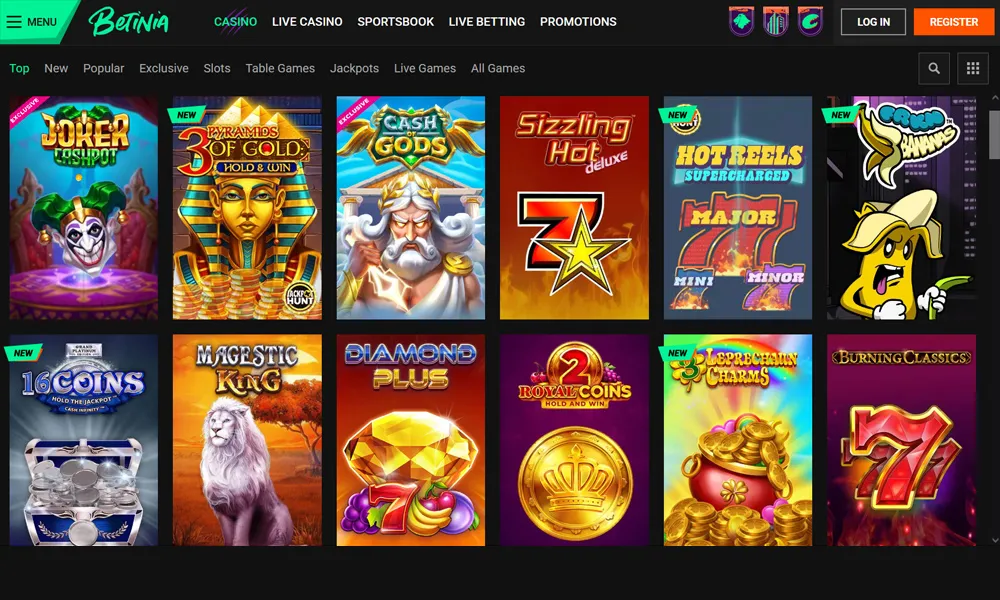Open the hamburger MENU button
Viewport: 1000px width, 600px height.
32,22
